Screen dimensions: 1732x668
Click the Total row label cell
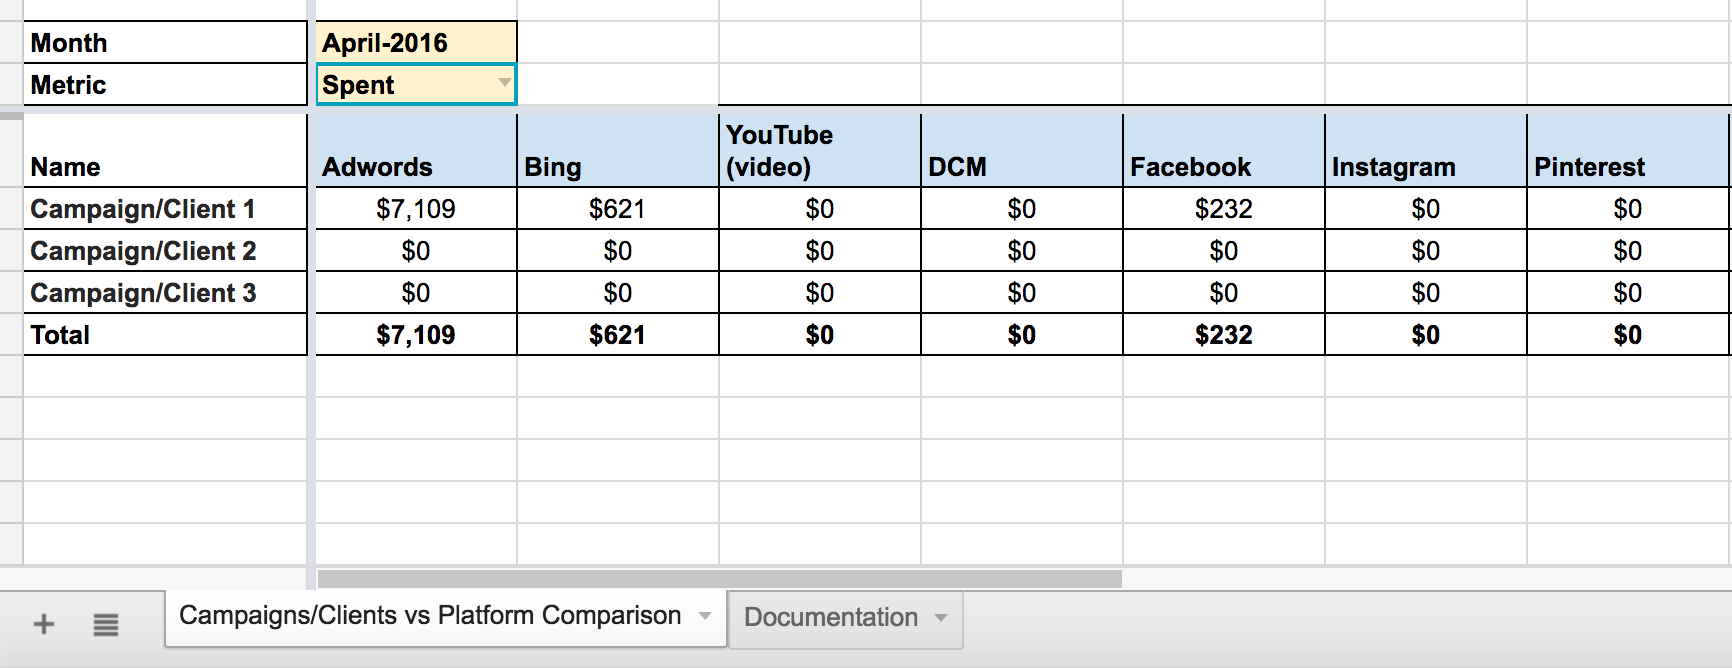[x=165, y=335]
